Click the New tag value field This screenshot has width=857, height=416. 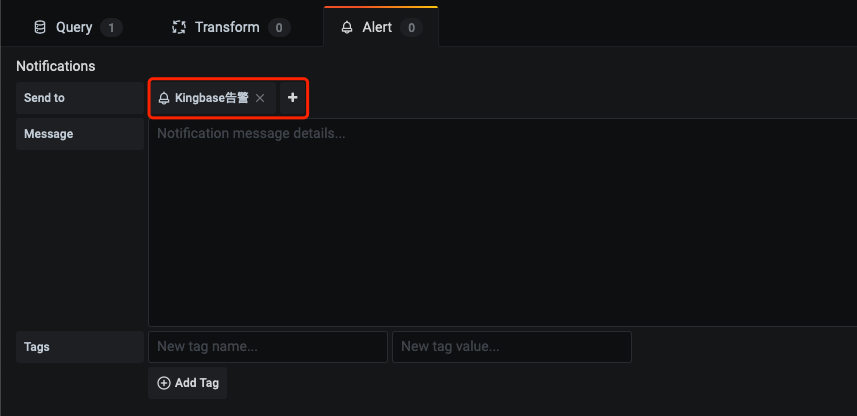(512, 347)
